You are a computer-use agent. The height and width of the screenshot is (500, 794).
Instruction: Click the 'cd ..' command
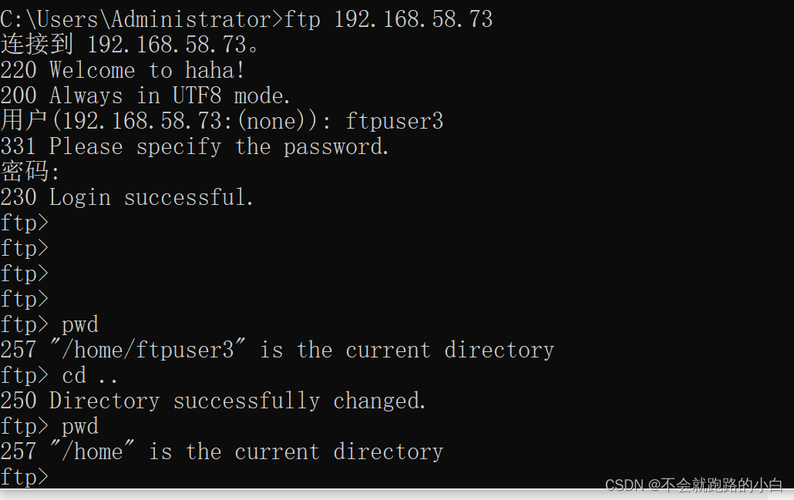point(90,375)
